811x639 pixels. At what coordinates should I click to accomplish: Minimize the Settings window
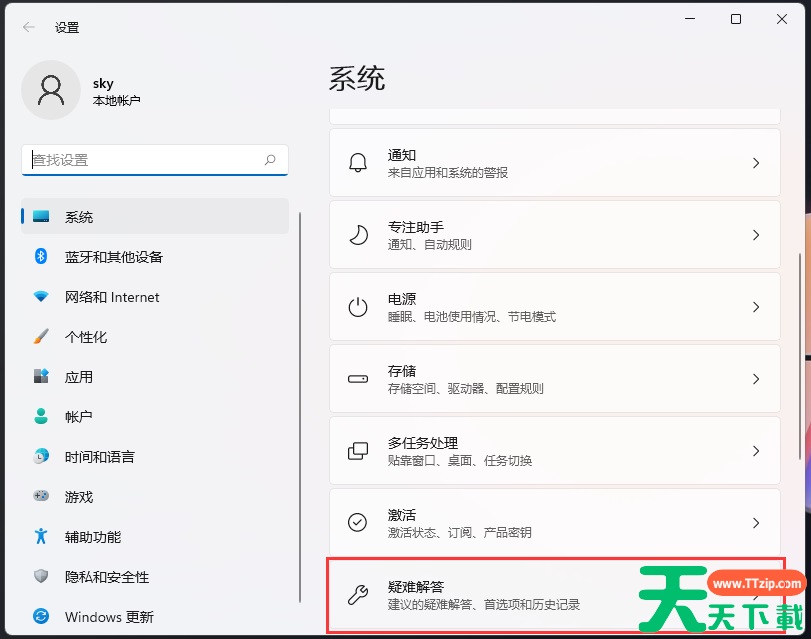690,19
